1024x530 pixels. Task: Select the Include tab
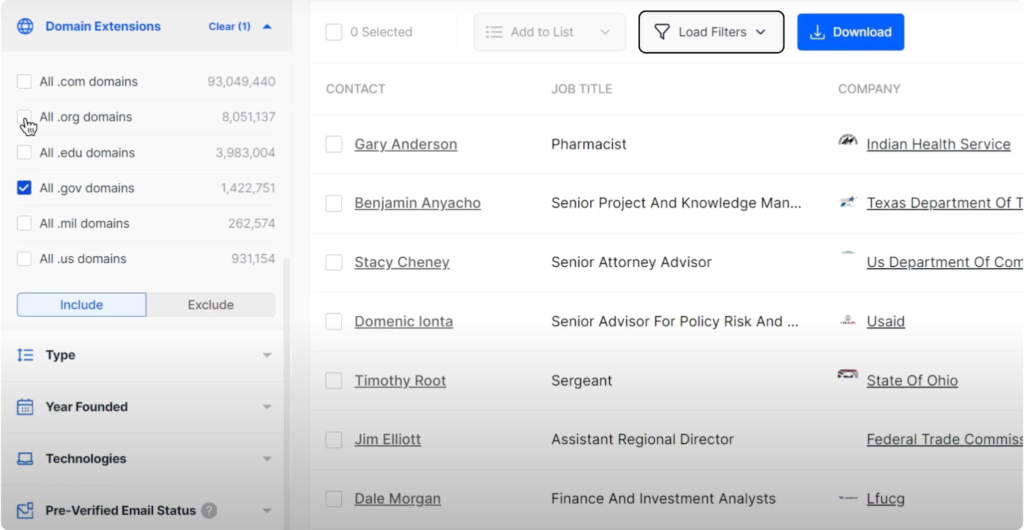[x=82, y=305]
